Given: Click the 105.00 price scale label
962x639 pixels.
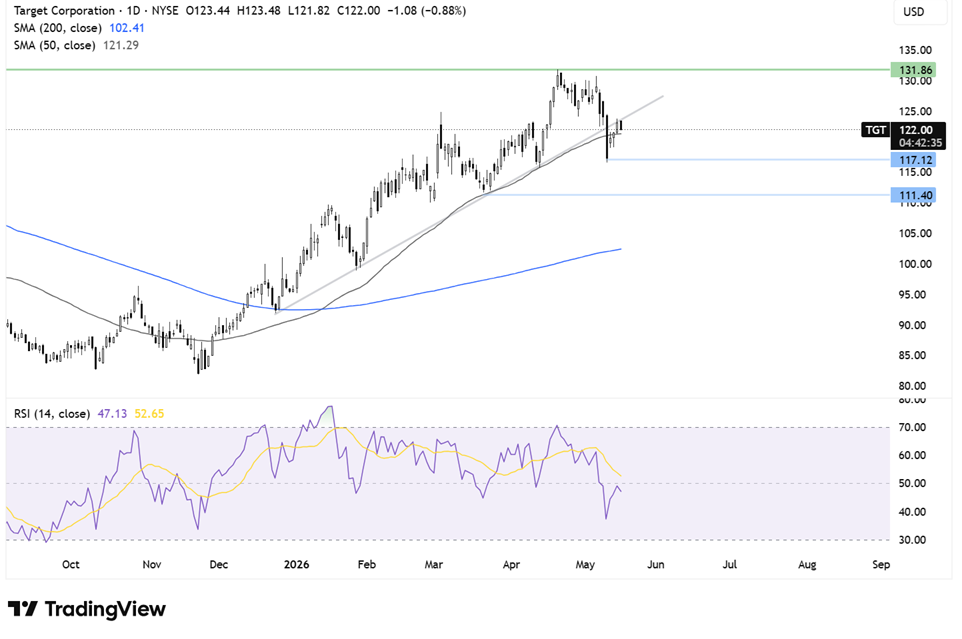Looking at the screenshot, I should 915,234.
